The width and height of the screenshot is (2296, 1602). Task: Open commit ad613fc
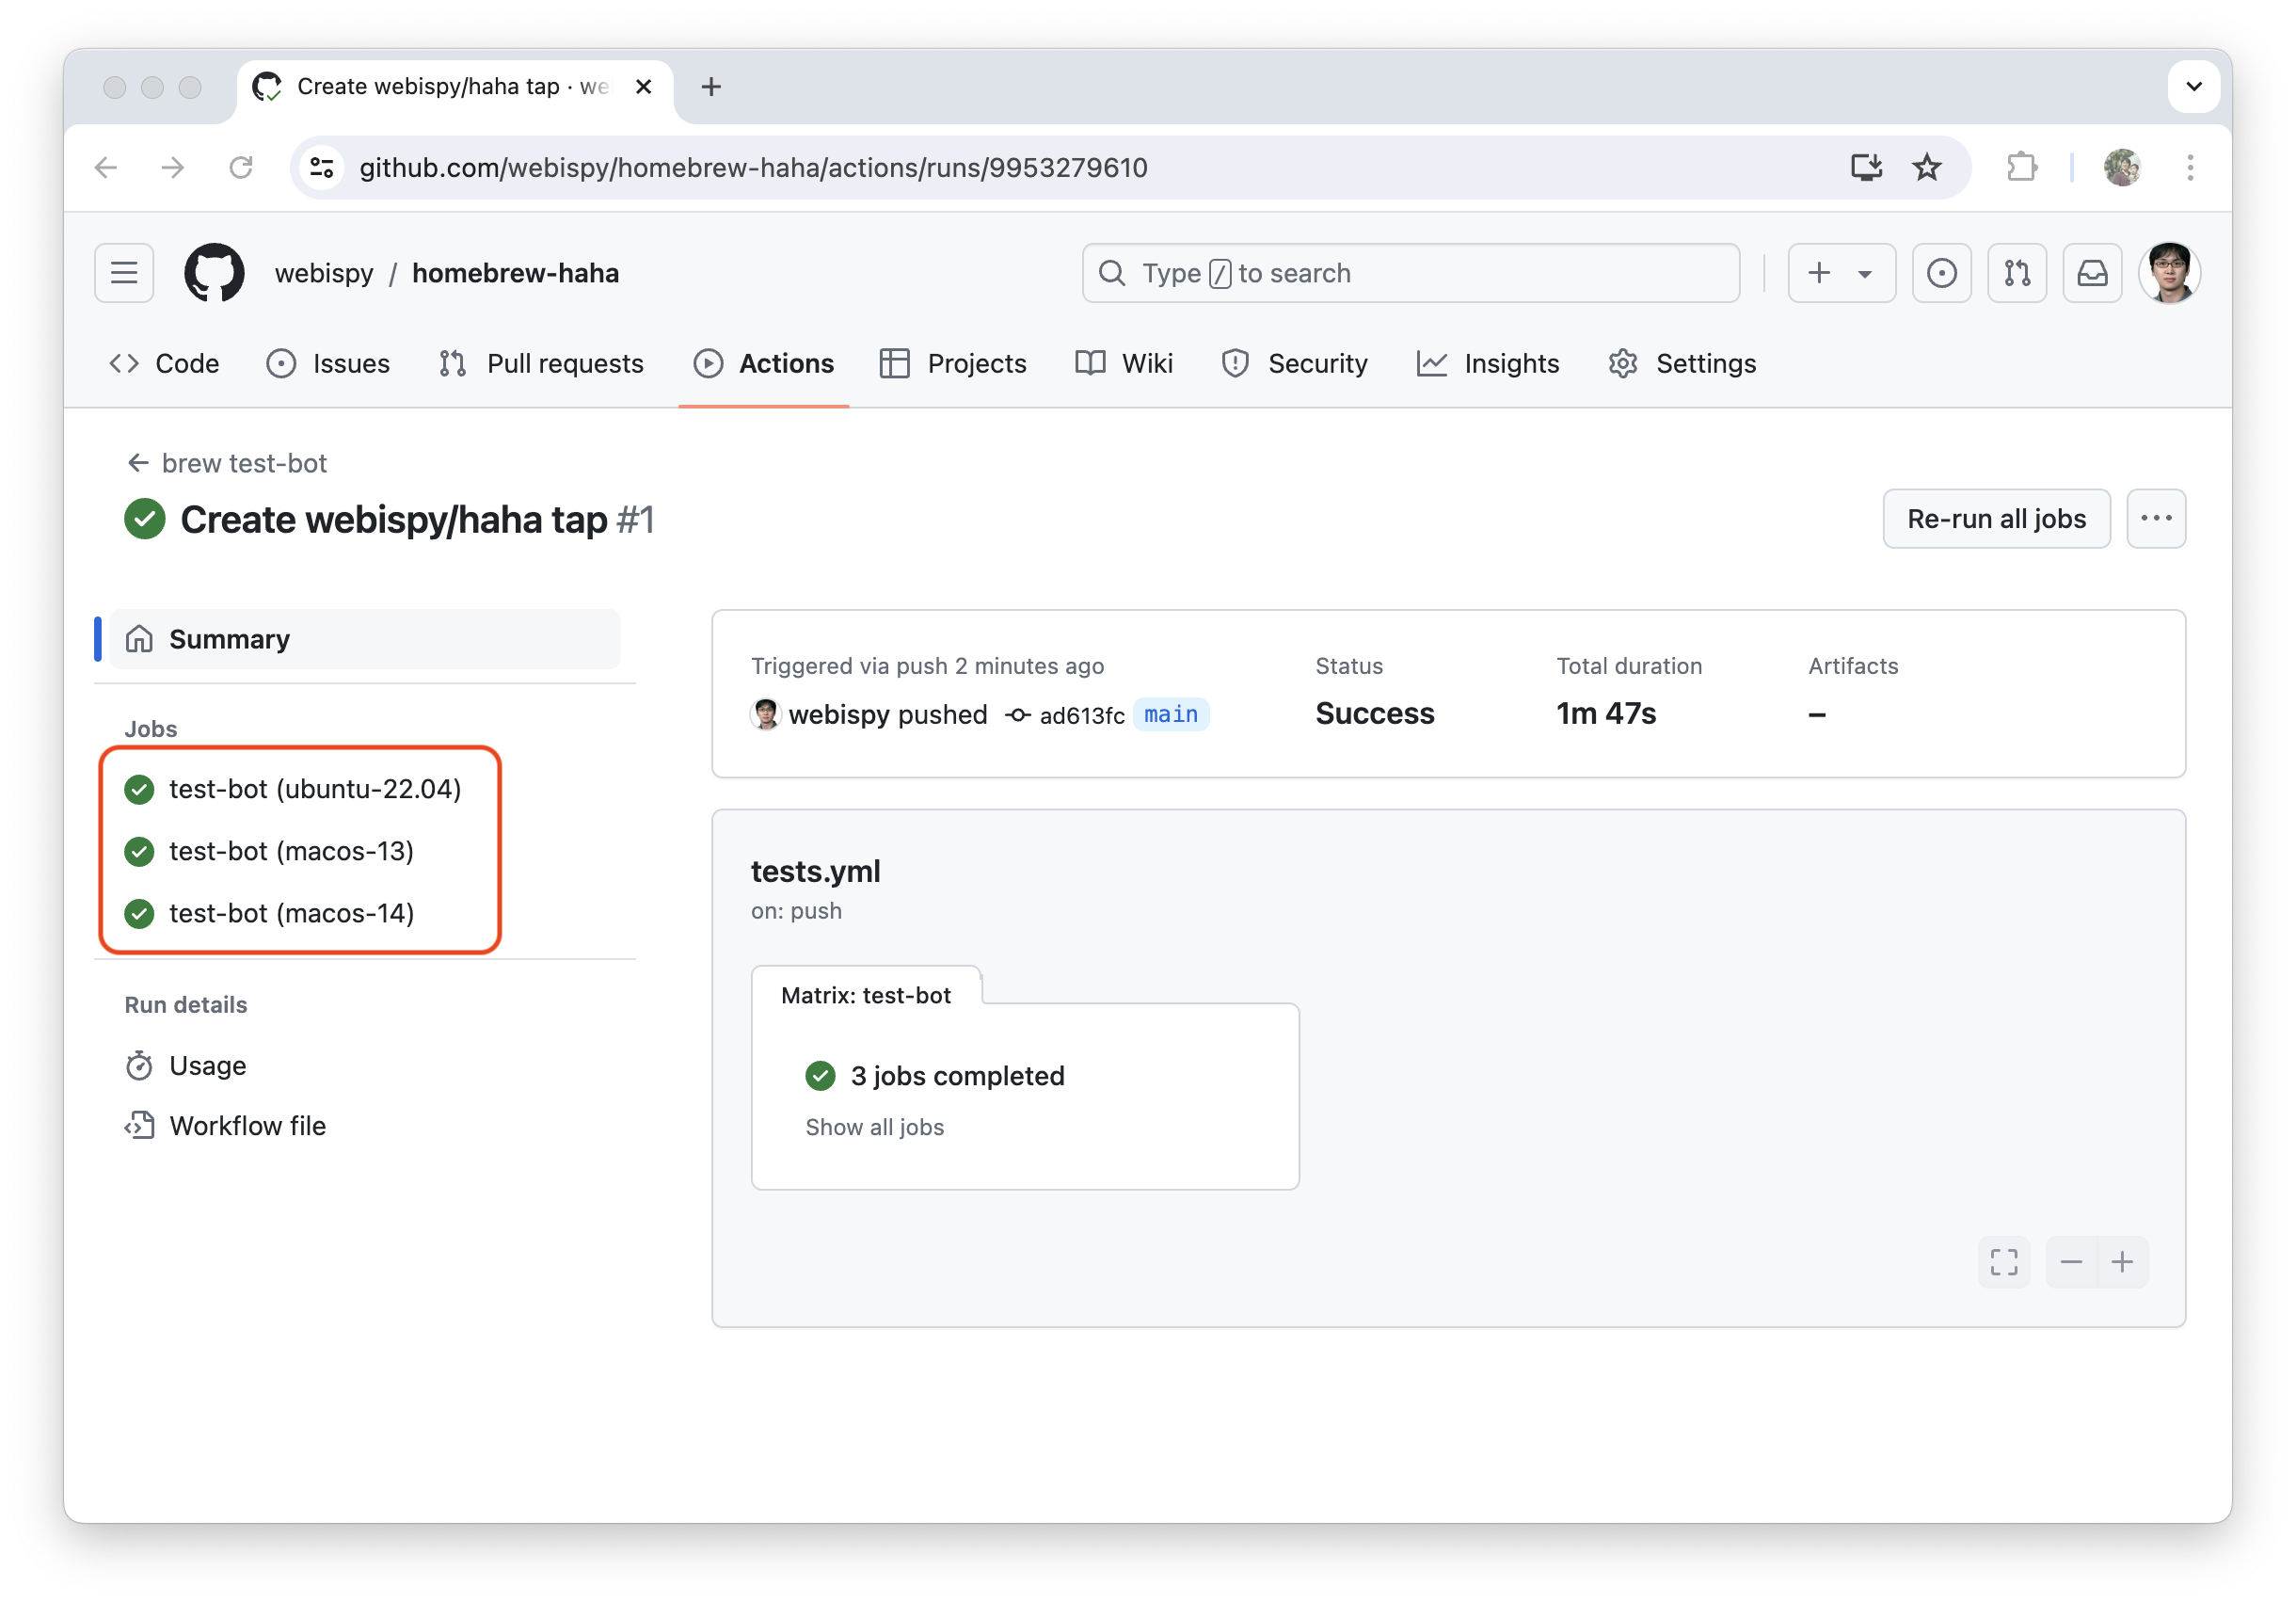point(1082,716)
